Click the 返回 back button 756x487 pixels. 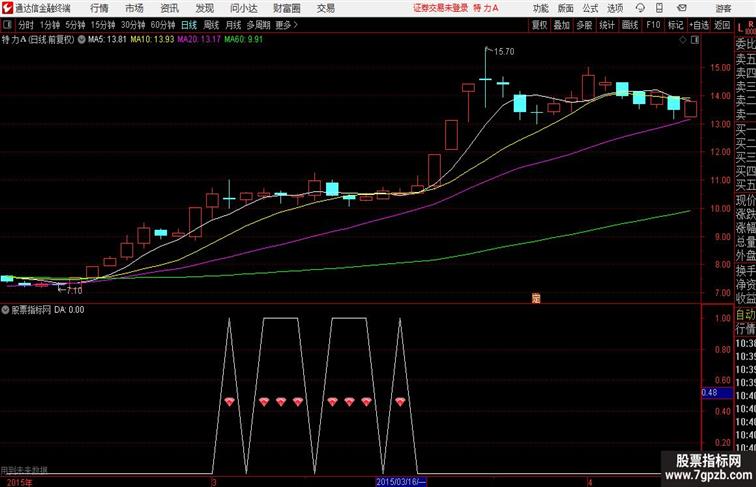click(722, 25)
